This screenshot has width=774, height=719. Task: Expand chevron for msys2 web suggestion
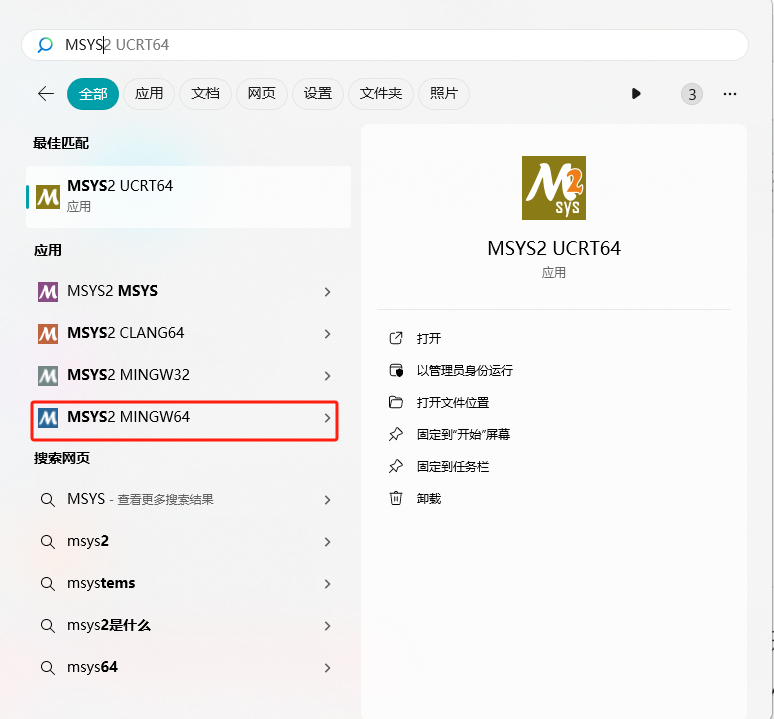tap(327, 542)
